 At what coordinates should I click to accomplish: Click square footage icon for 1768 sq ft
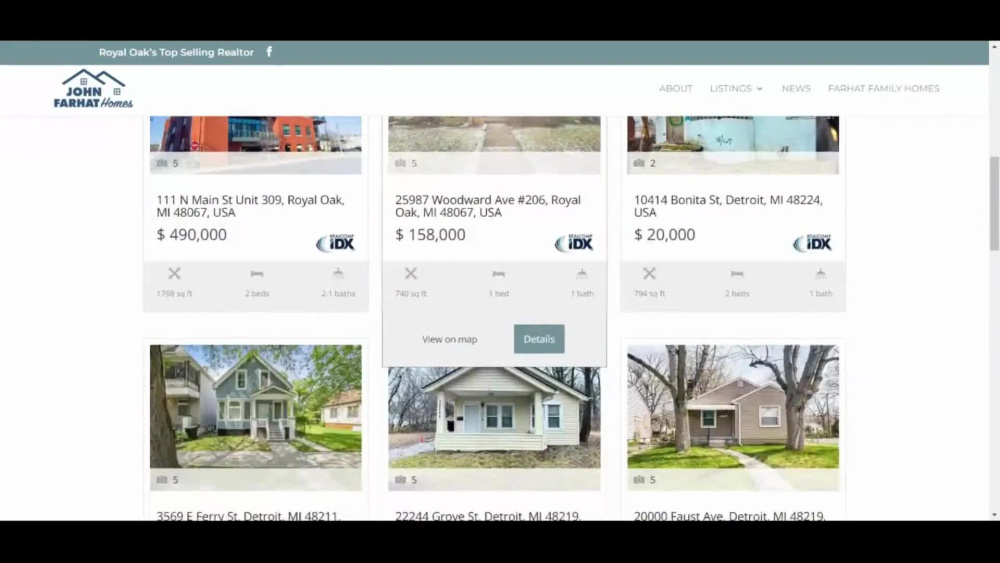tap(174, 274)
